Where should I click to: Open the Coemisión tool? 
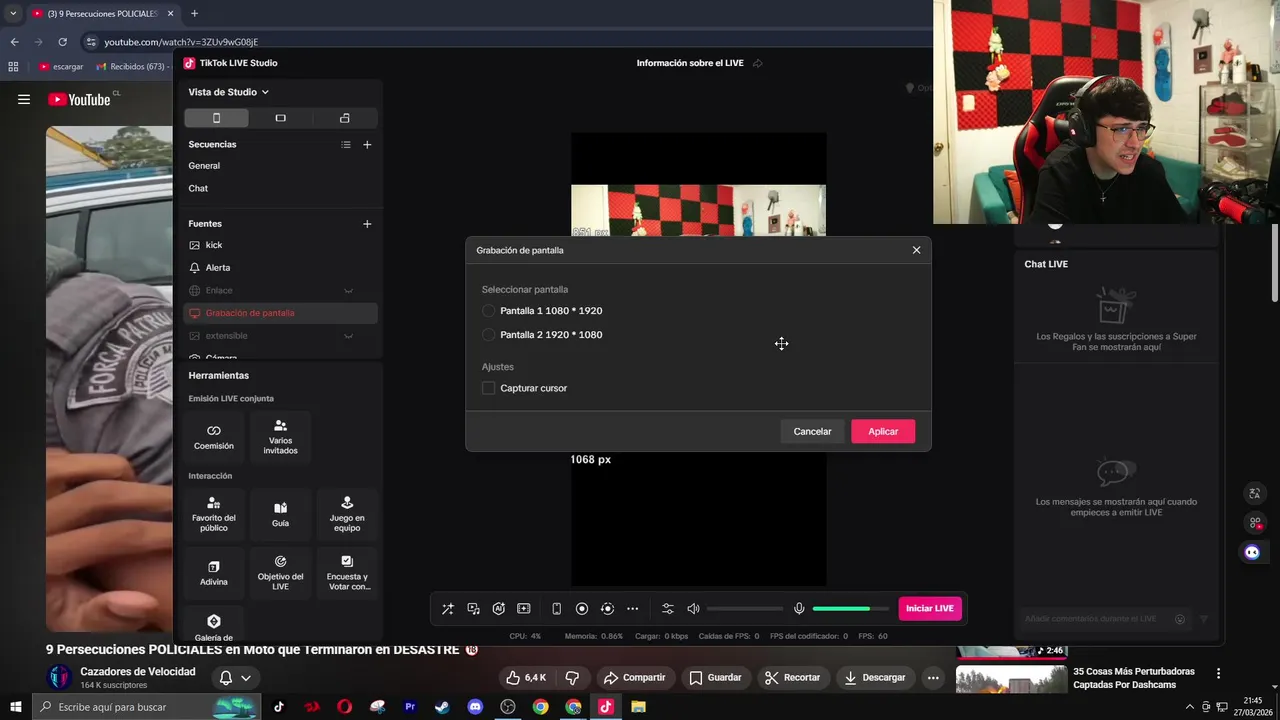pyautogui.click(x=214, y=437)
